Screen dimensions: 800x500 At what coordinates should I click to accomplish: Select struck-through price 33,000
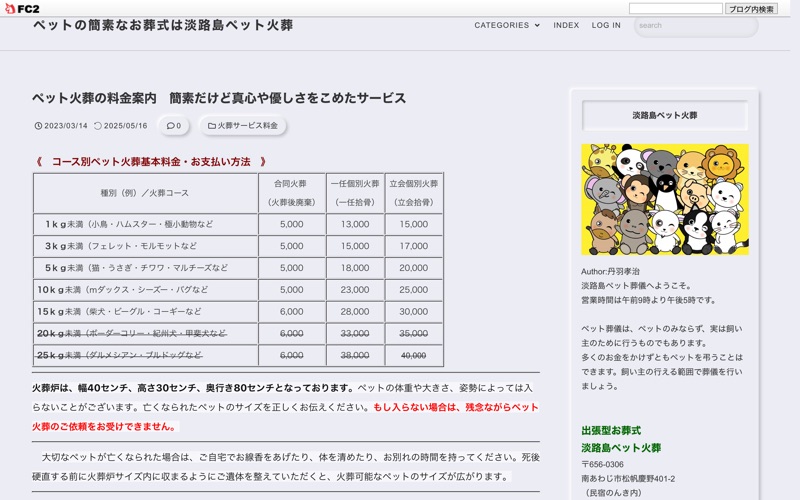pyautogui.click(x=355, y=334)
